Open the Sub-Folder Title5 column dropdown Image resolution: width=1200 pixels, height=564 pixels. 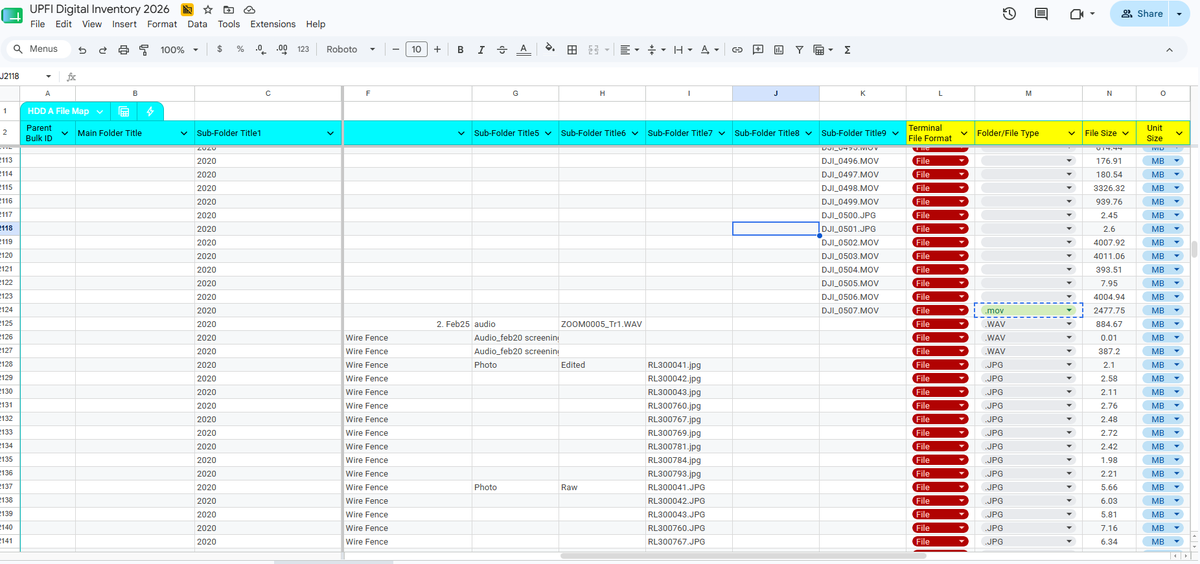tap(548, 133)
